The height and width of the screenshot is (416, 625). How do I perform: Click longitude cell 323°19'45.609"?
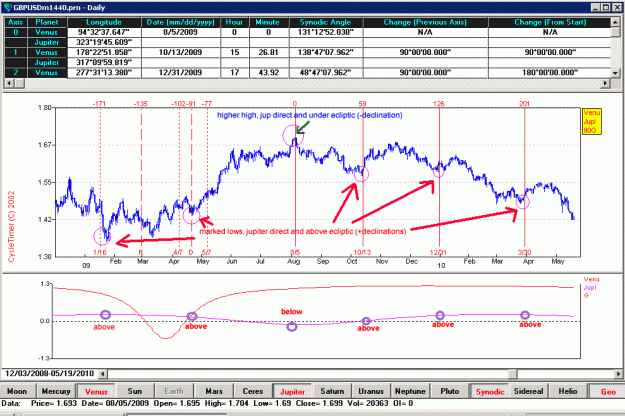click(104, 42)
